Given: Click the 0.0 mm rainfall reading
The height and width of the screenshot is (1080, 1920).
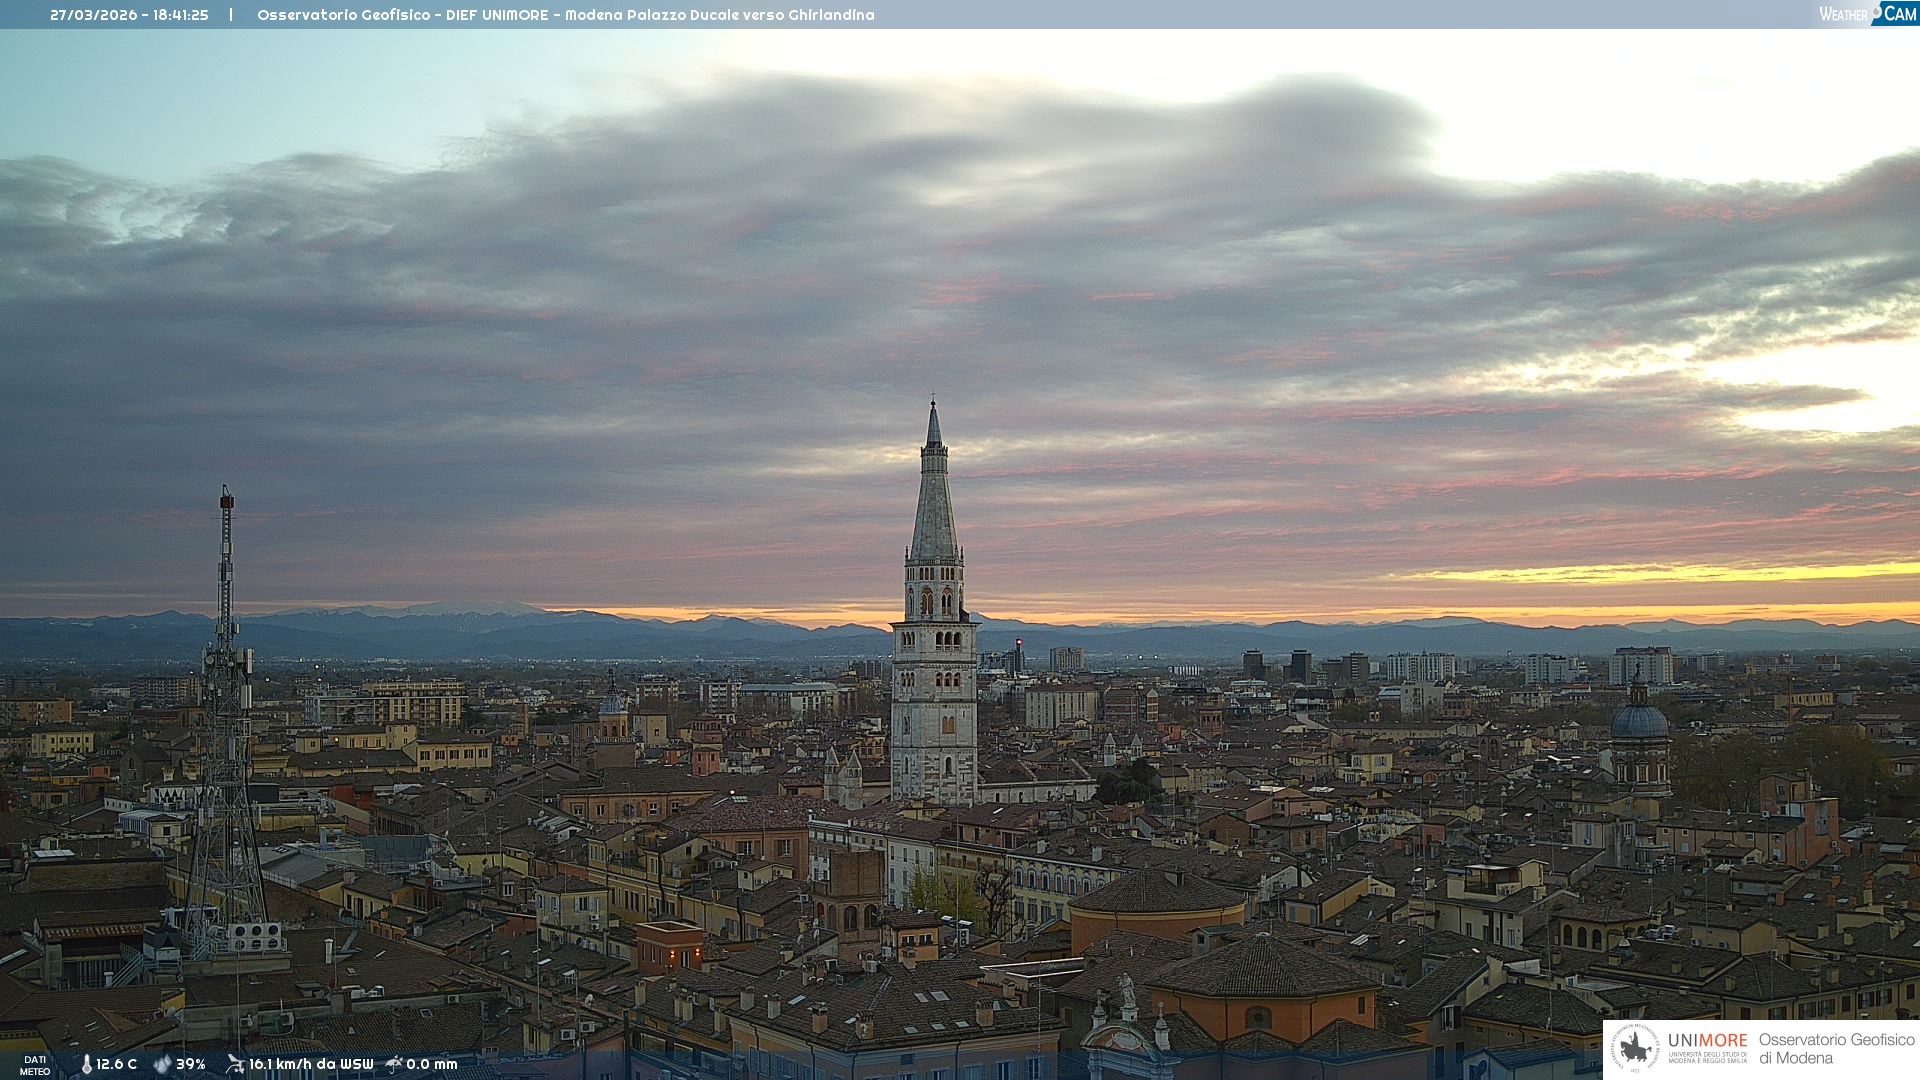Looking at the screenshot, I should 431,1064.
